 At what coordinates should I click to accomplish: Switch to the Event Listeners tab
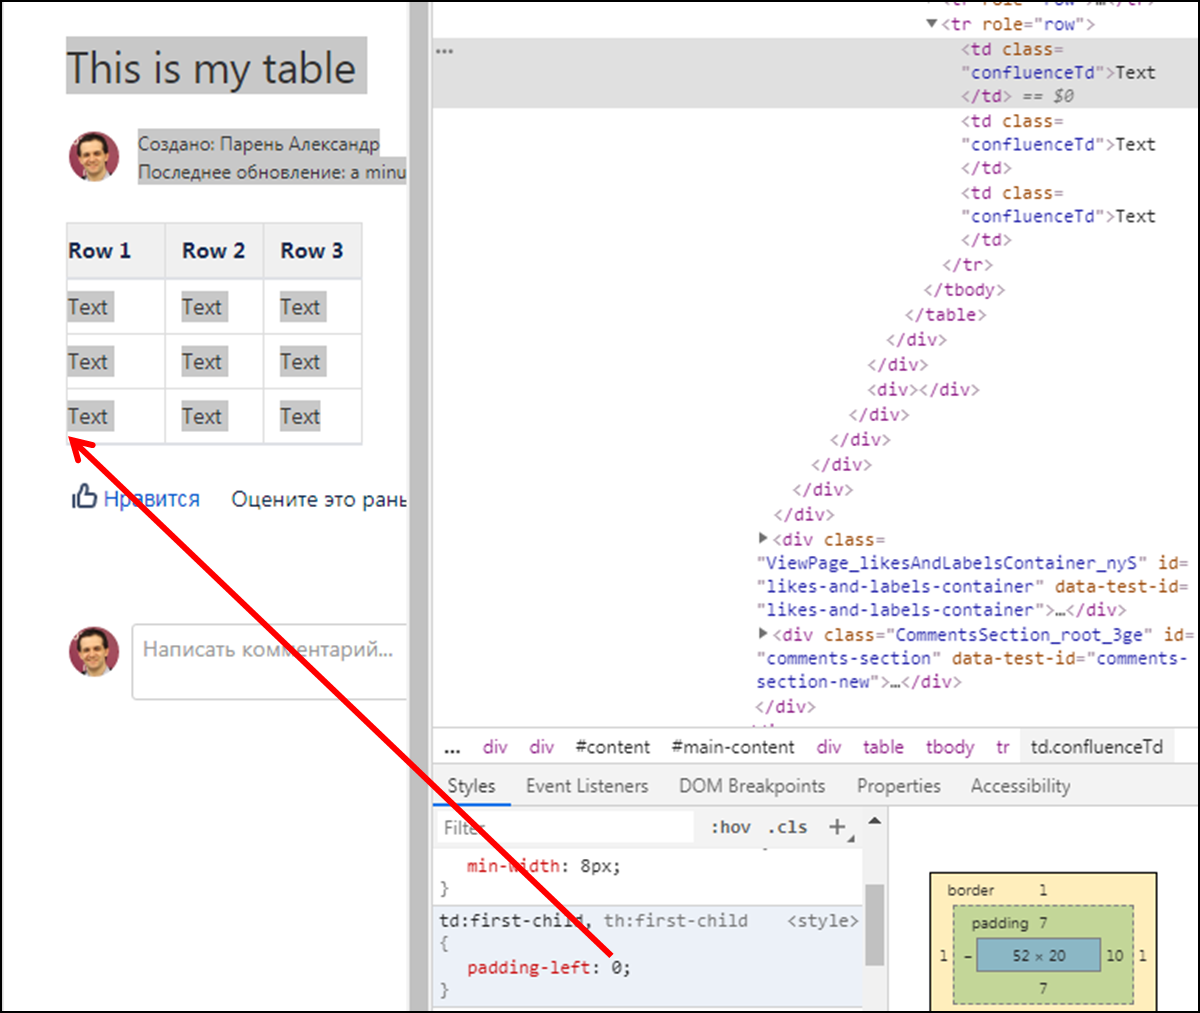587,786
